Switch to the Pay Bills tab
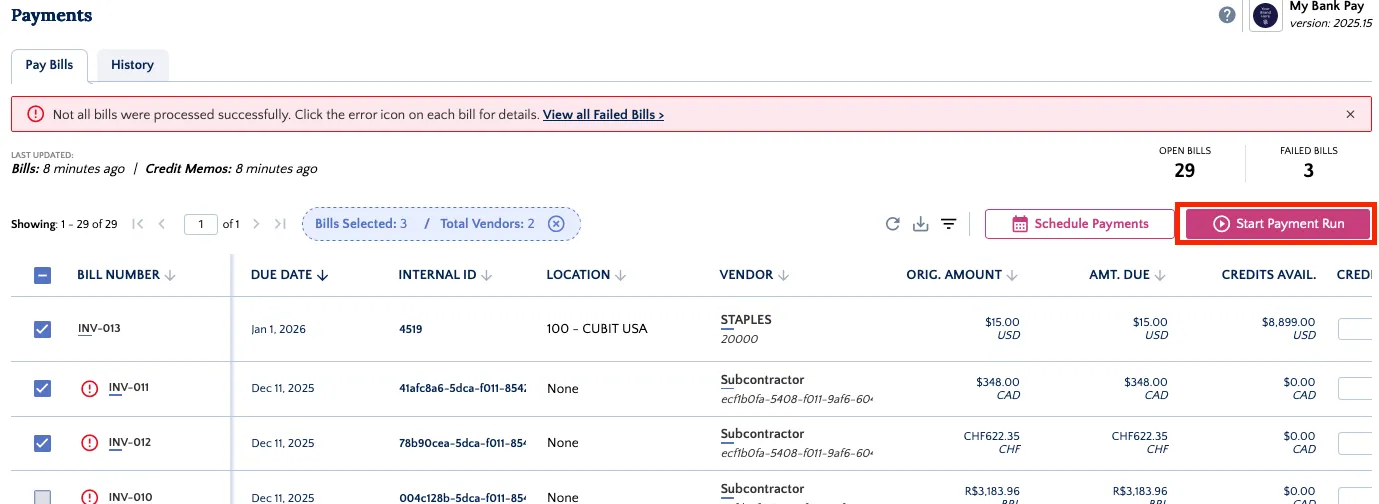Viewport: 1379px width, 504px height. (x=49, y=65)
